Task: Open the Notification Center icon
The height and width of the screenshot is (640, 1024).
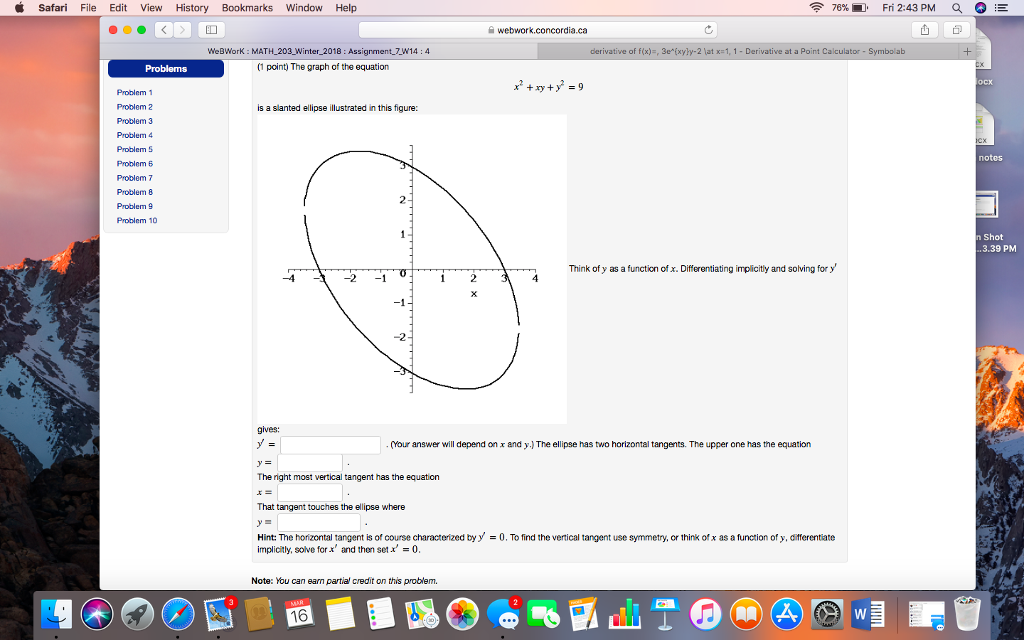Action: coord(1003,8)
